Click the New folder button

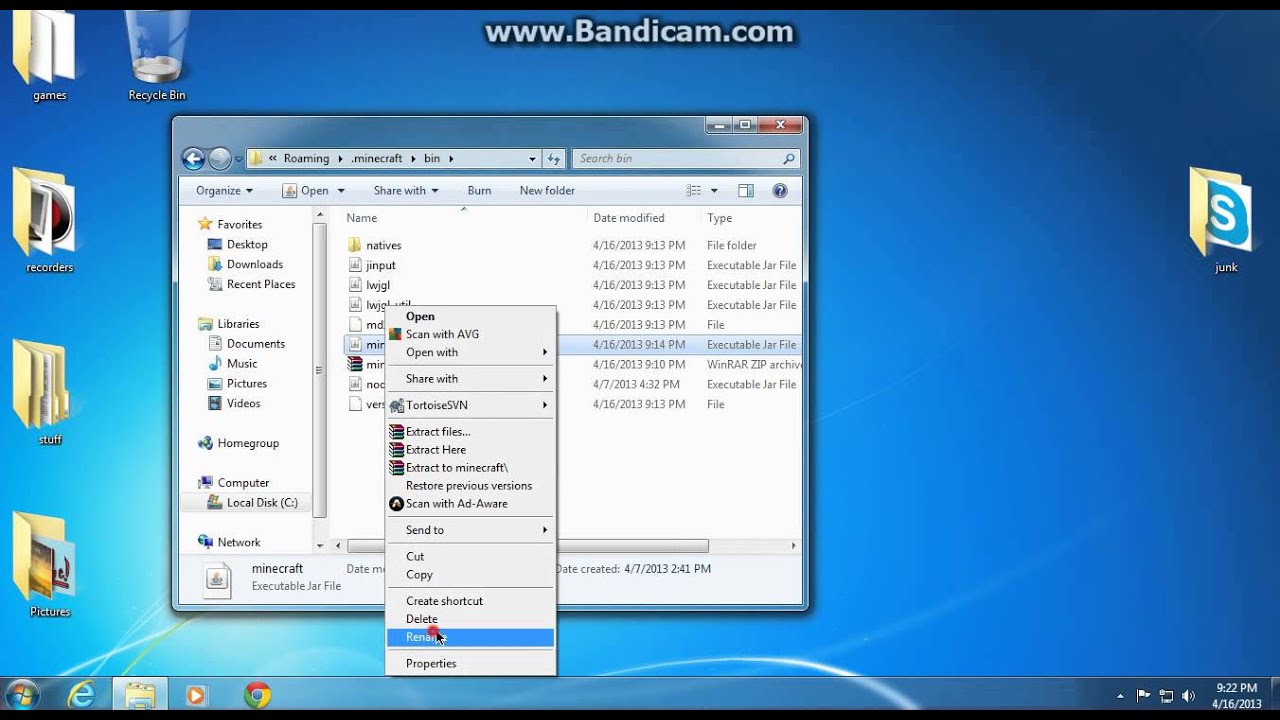[547, 191]
